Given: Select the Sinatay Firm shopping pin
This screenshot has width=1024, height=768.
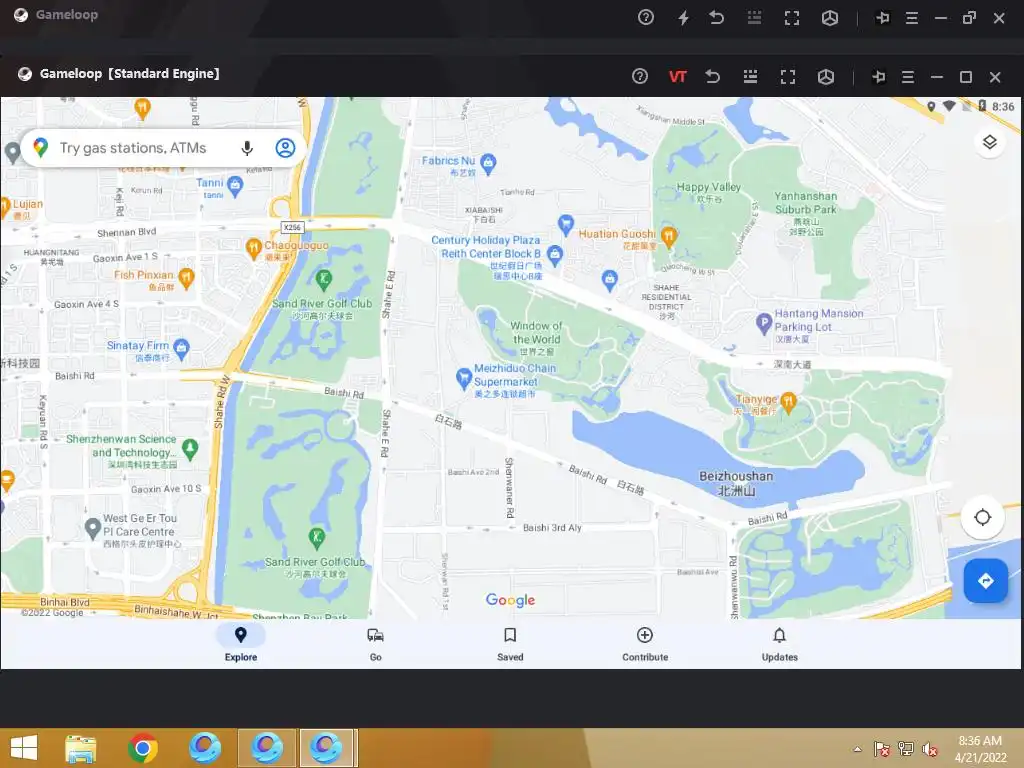Looking at the screenshot, I should (x=182, y=347).
